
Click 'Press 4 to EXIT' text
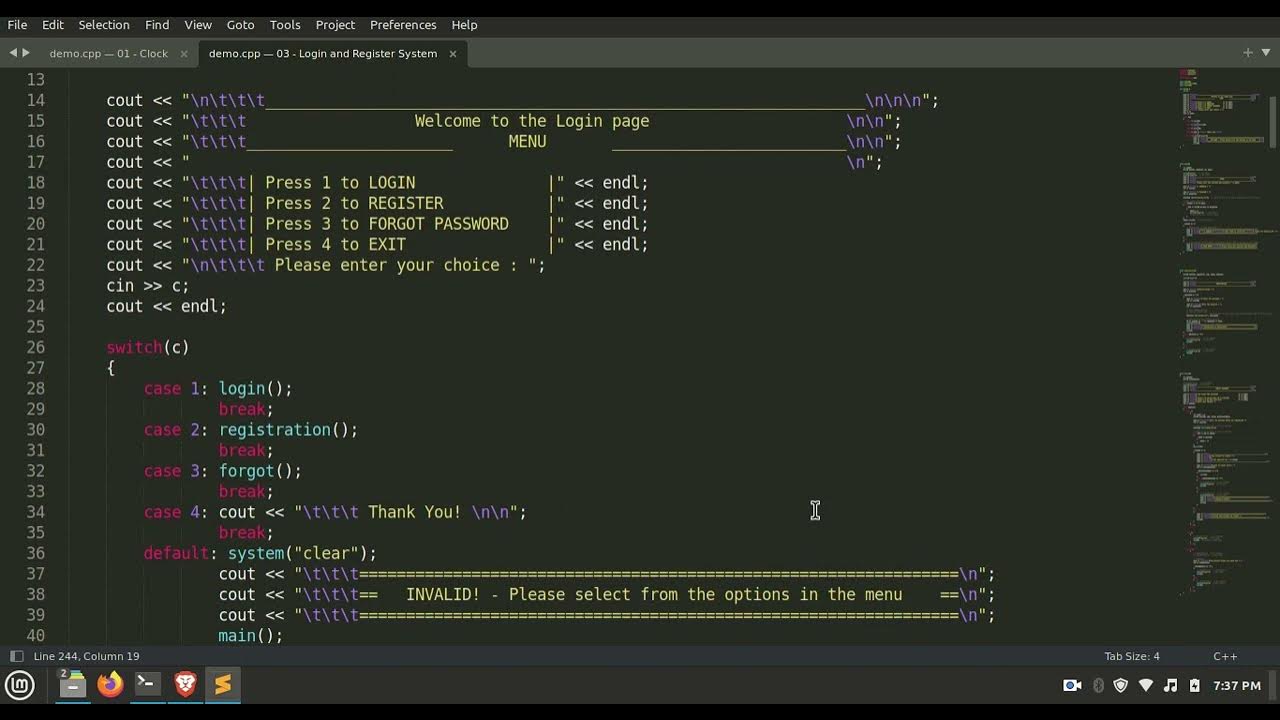coord(335,244)
